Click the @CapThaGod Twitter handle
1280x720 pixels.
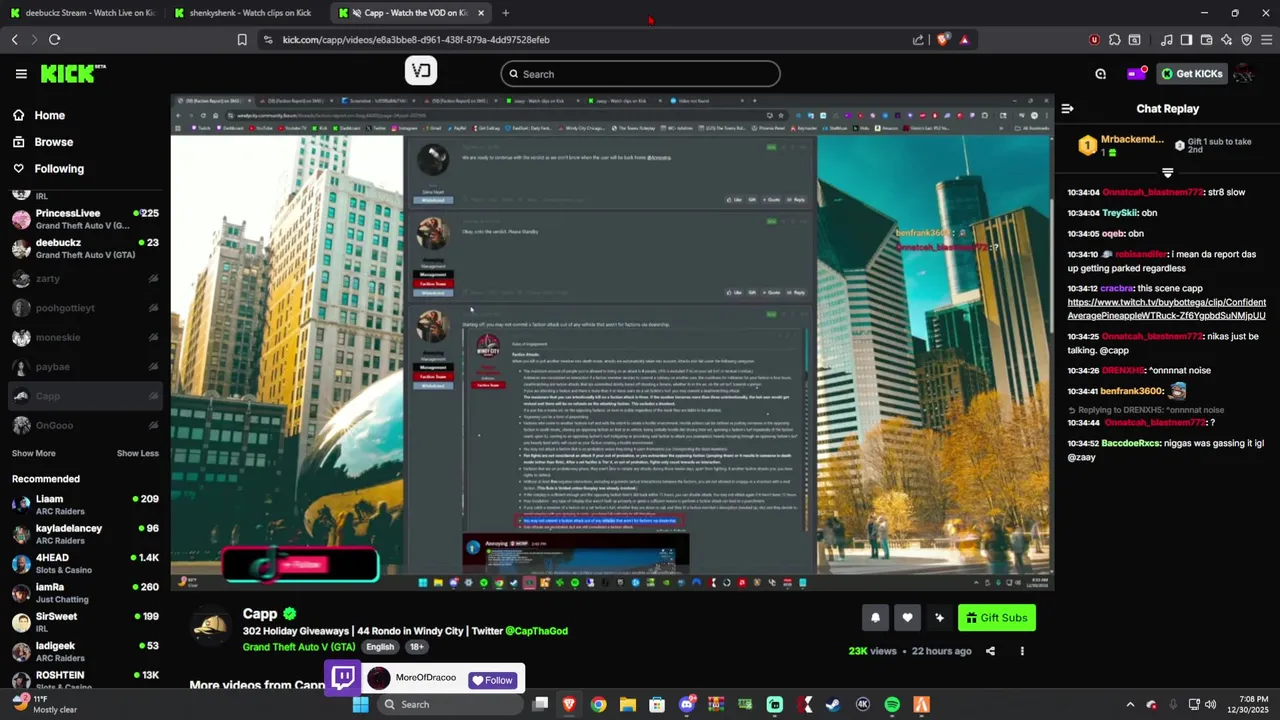[x=536, y=631]
